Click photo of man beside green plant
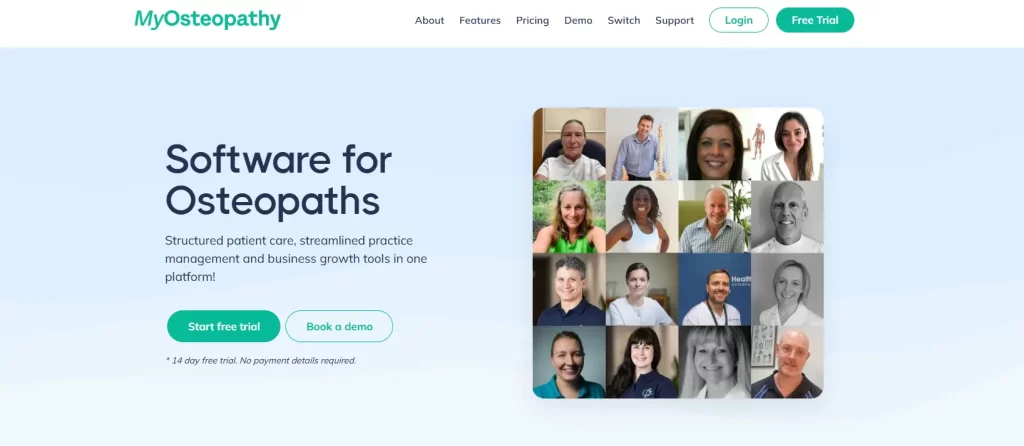Image resolution: width=1024 pixels, height=446 pixels. 714,217
